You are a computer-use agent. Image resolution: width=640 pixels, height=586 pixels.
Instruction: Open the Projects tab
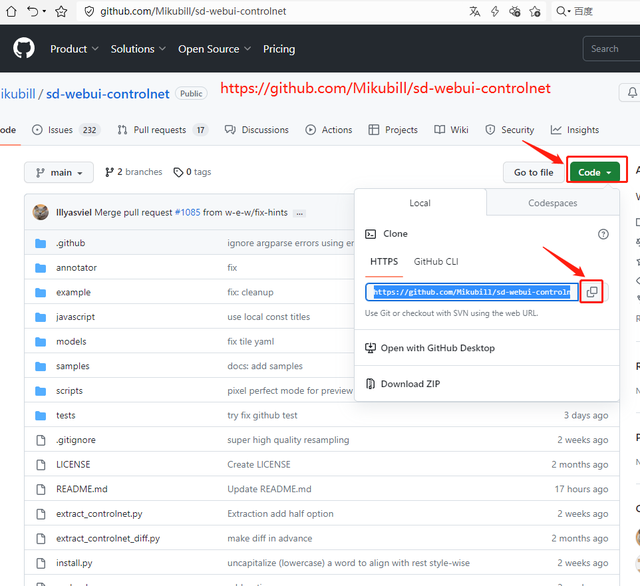393,130
